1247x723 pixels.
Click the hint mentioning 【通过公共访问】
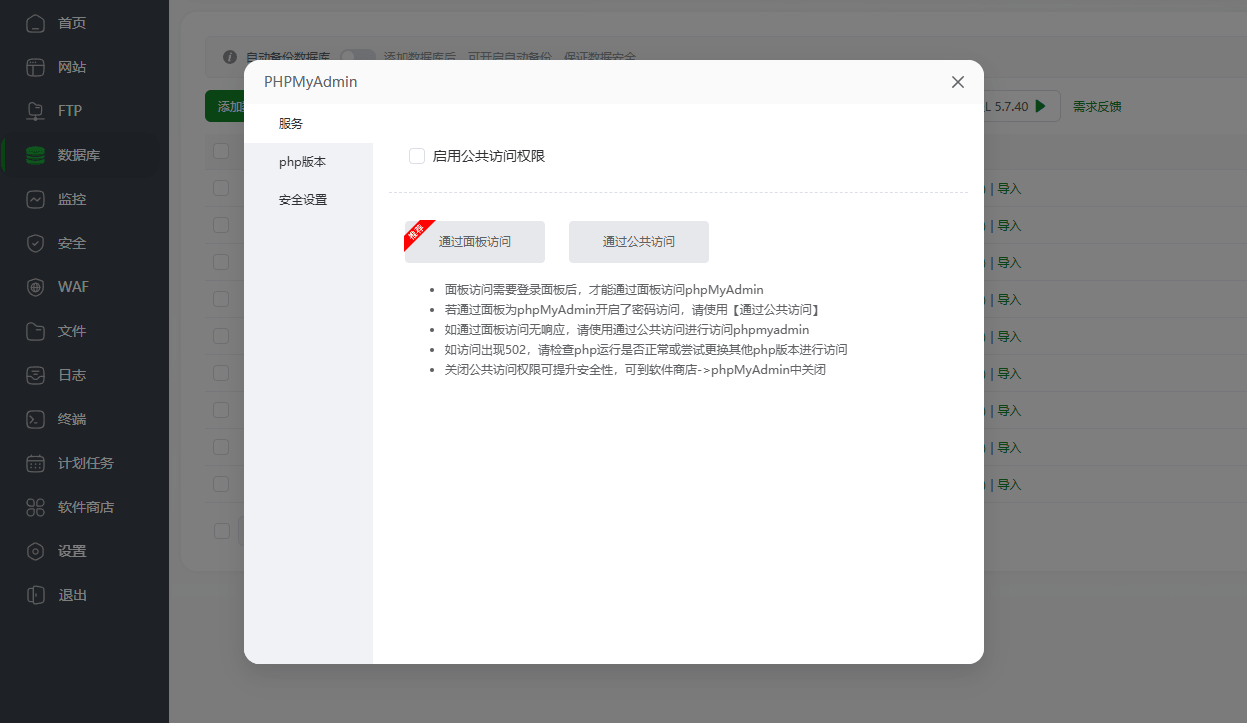point(633,310)
